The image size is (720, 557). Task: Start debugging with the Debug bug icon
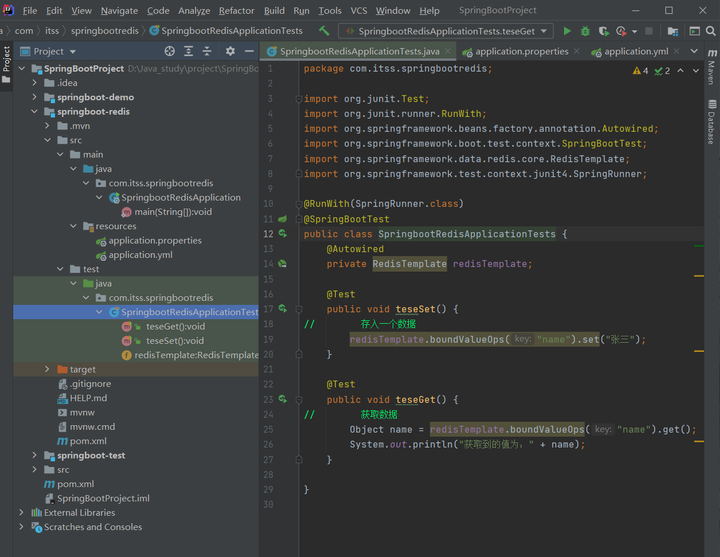coord(585,31)
